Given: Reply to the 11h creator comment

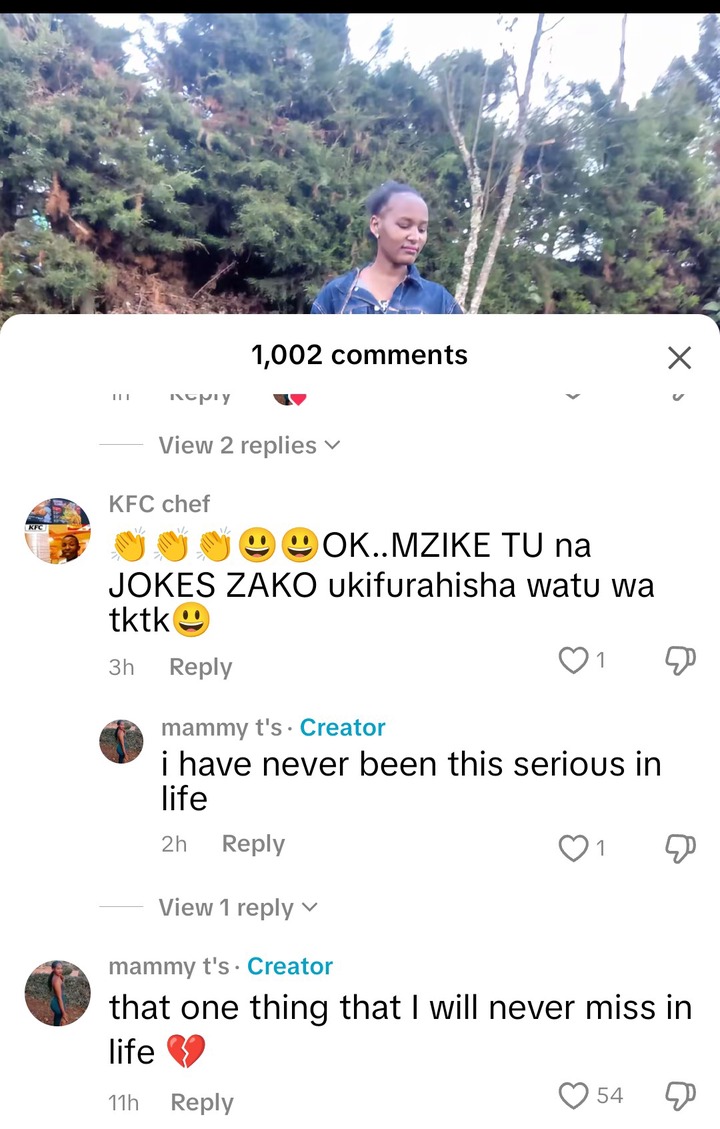Looking at the screenshot, I should (202, 1102).
